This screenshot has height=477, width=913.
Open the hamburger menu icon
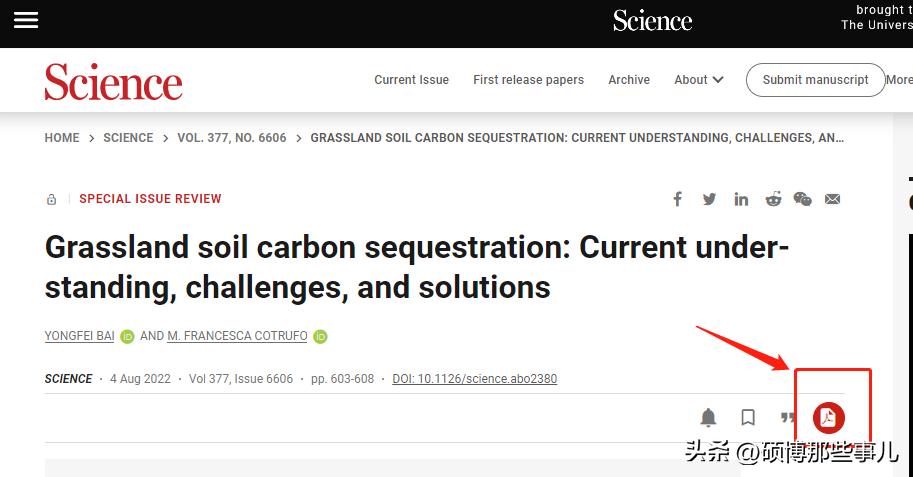[25, 20]
